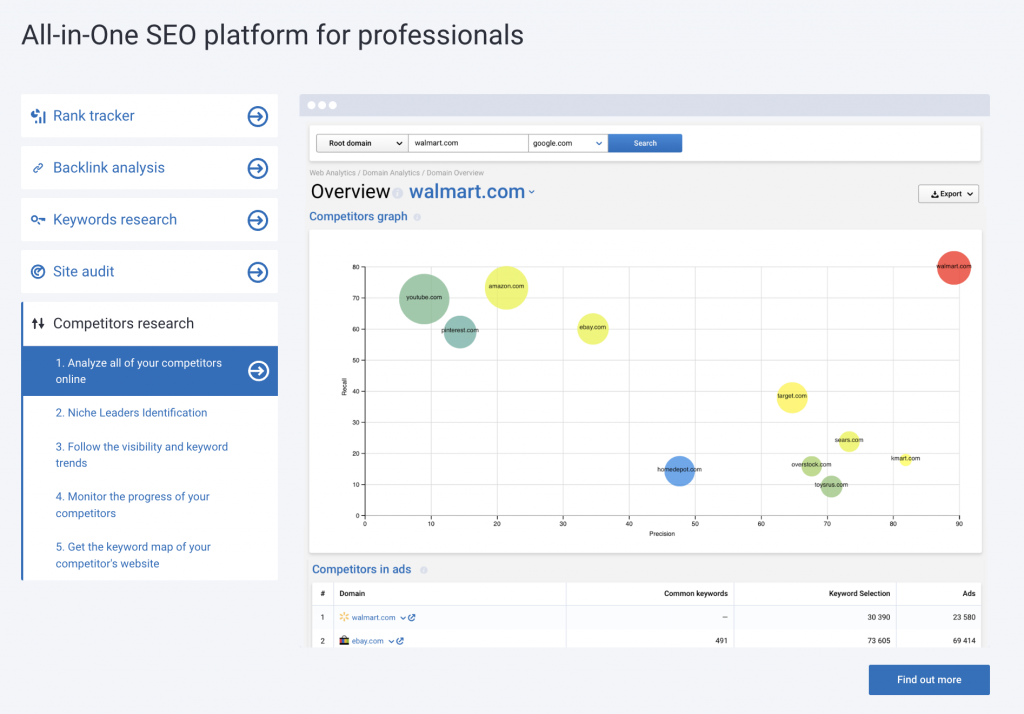
Task: Click the teal pinterest.com bubble on graph
Action: click(460, 331)
